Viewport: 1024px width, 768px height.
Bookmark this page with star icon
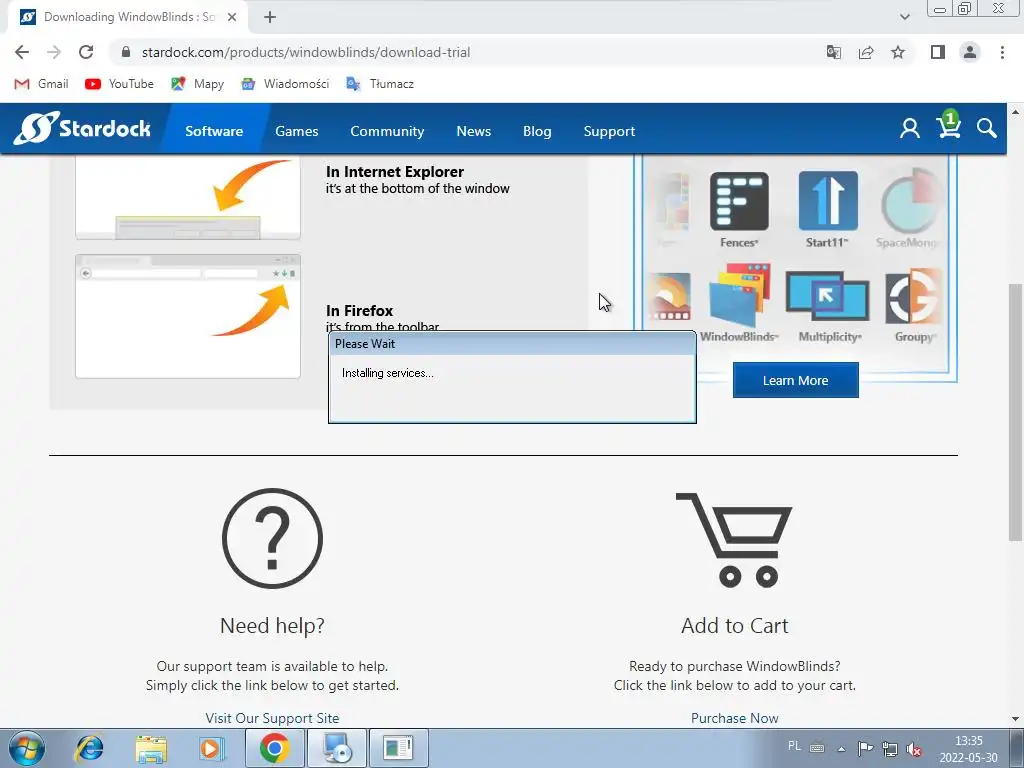[898, 52]
